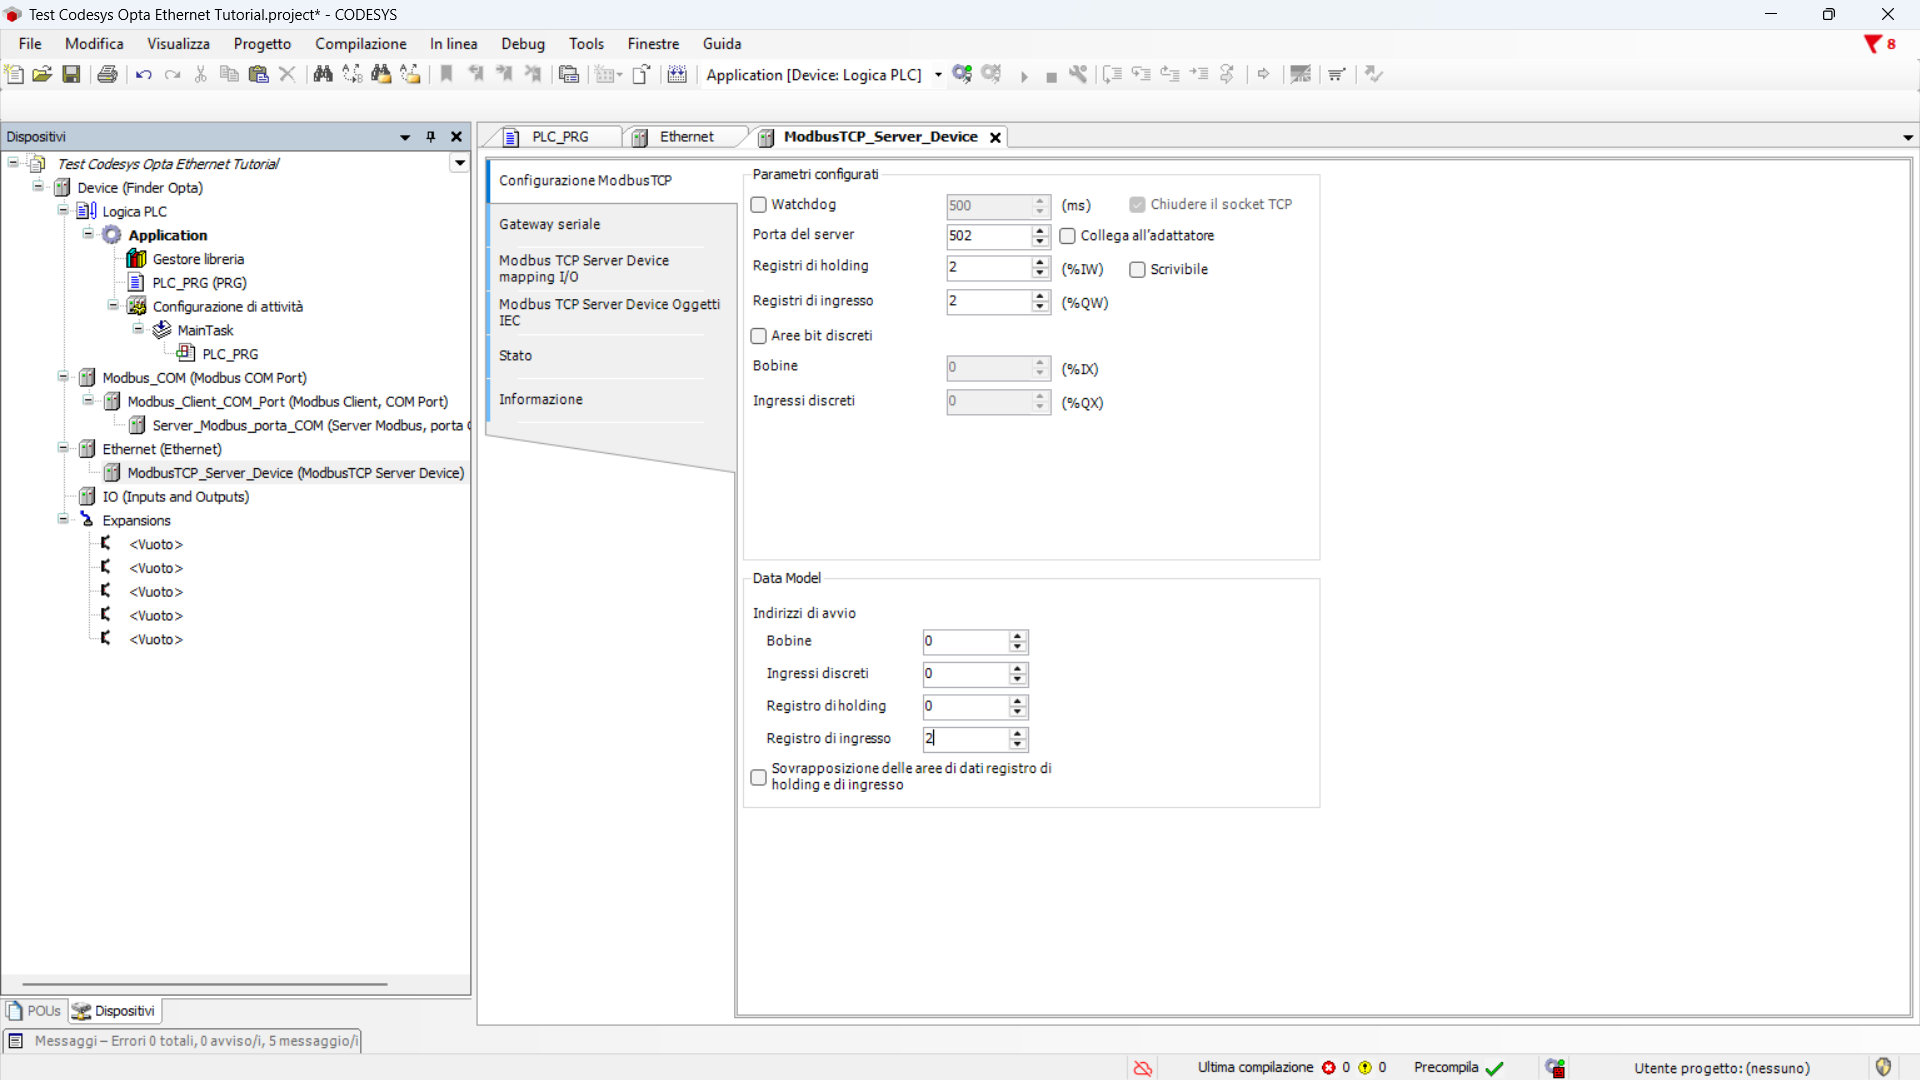Click the Save project icon
The image size is (1920, 1080).
click(71, 74)
